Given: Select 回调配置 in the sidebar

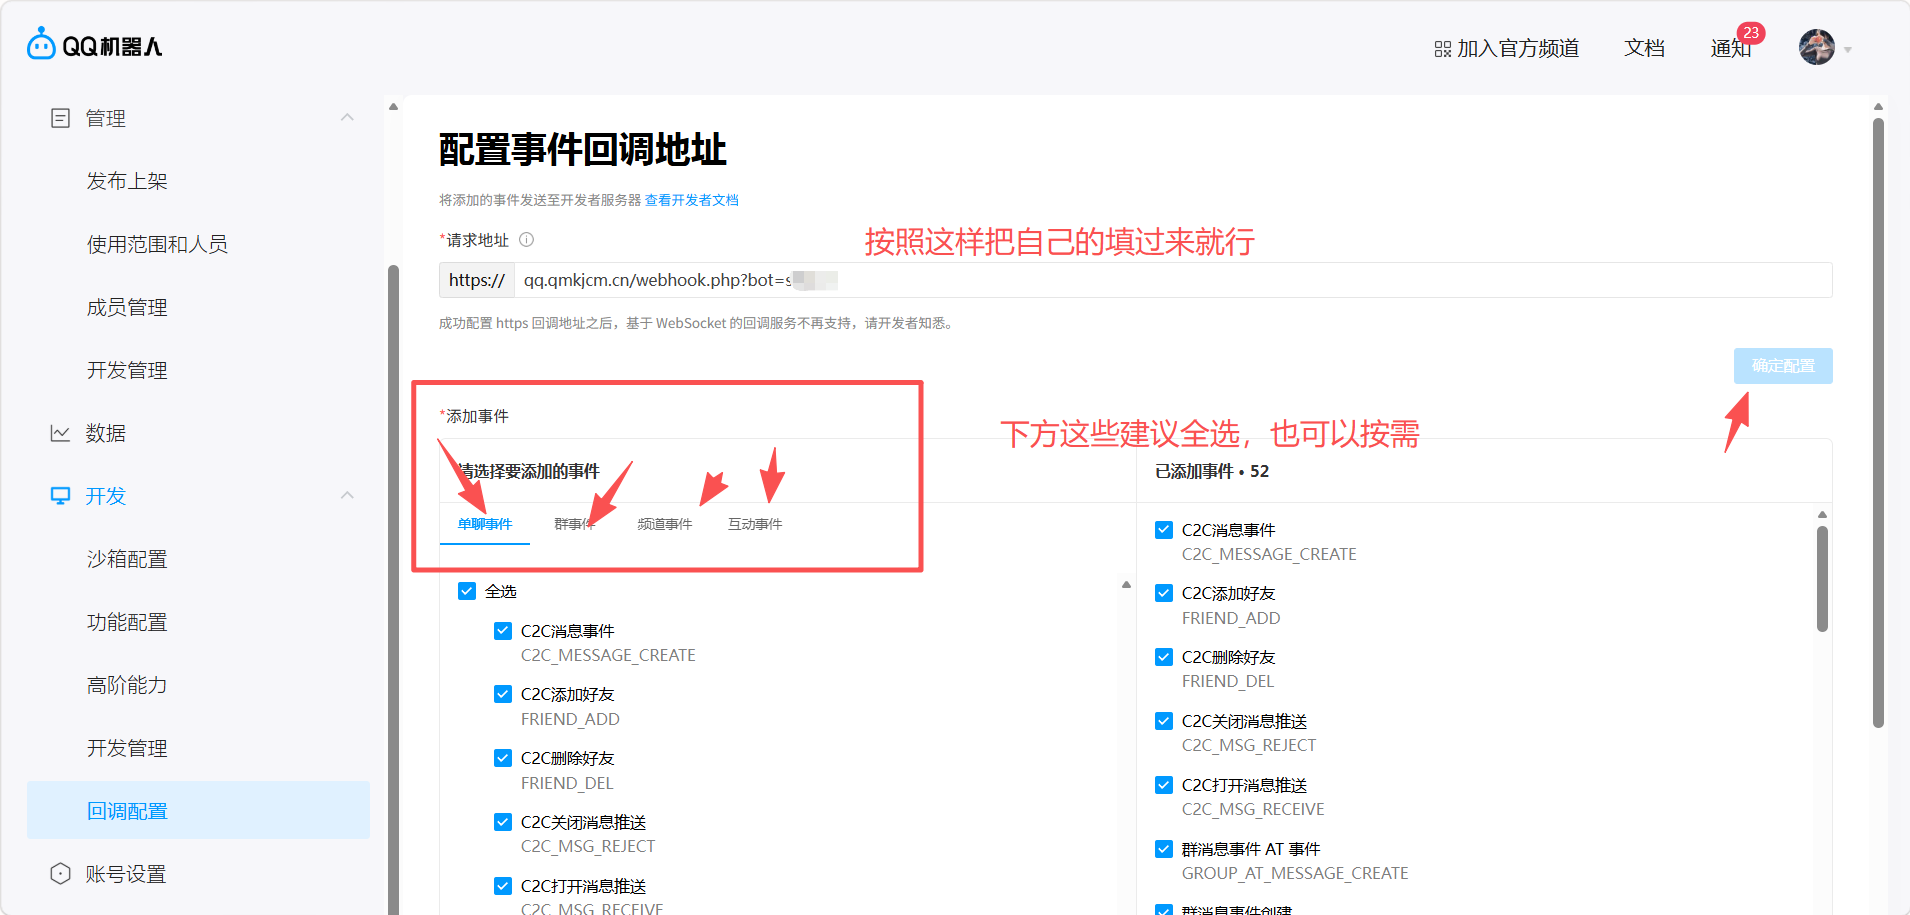Looking at the screenshot, I should click(198, 810).
